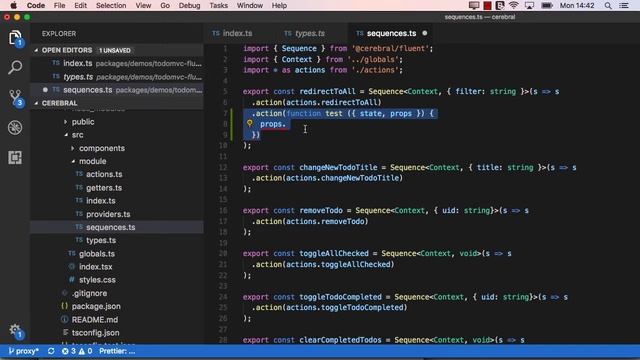Open the Tasks menu
Screen dimensions: 640x360
click(x=219, y=6)
